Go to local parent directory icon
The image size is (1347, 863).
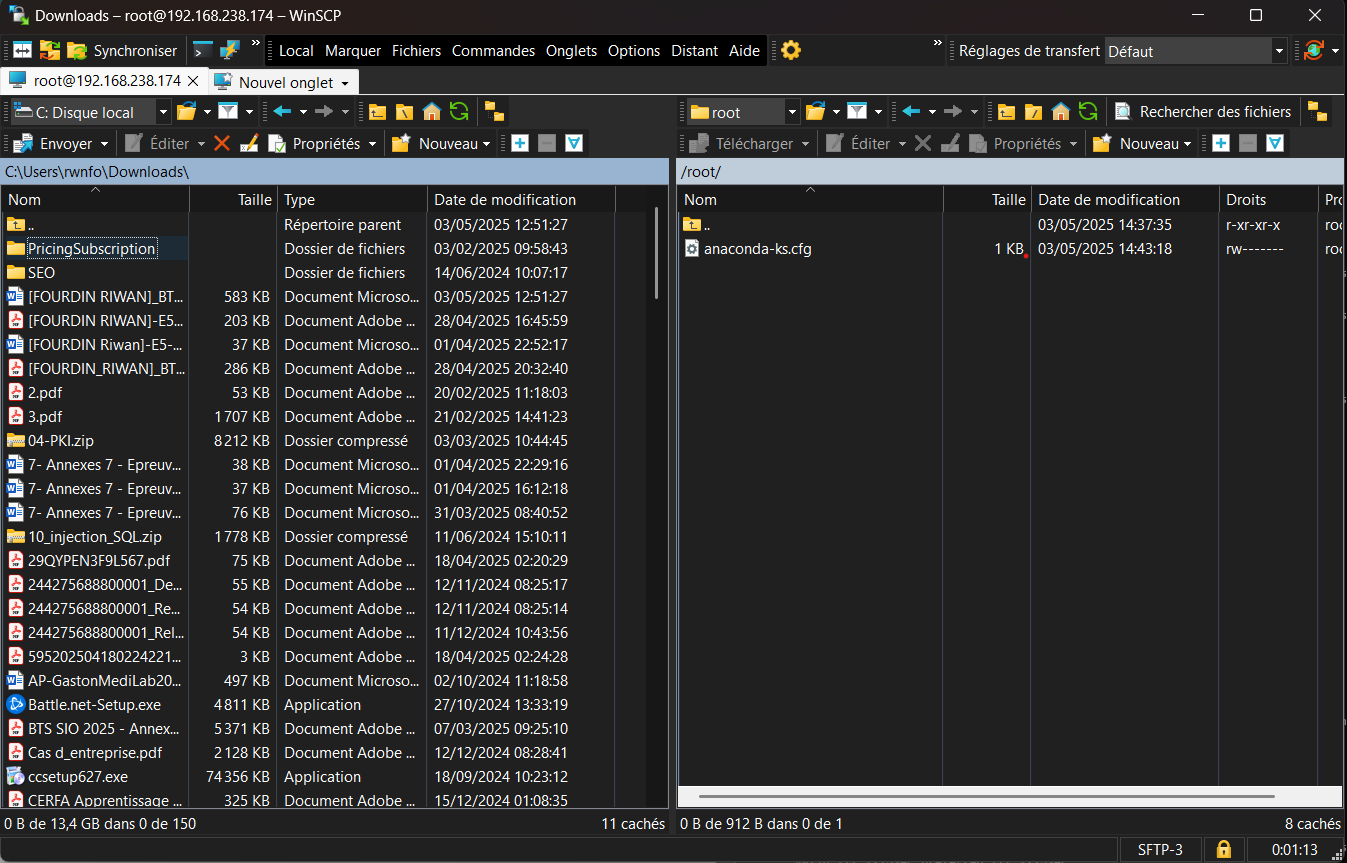(x=377, y=112)
